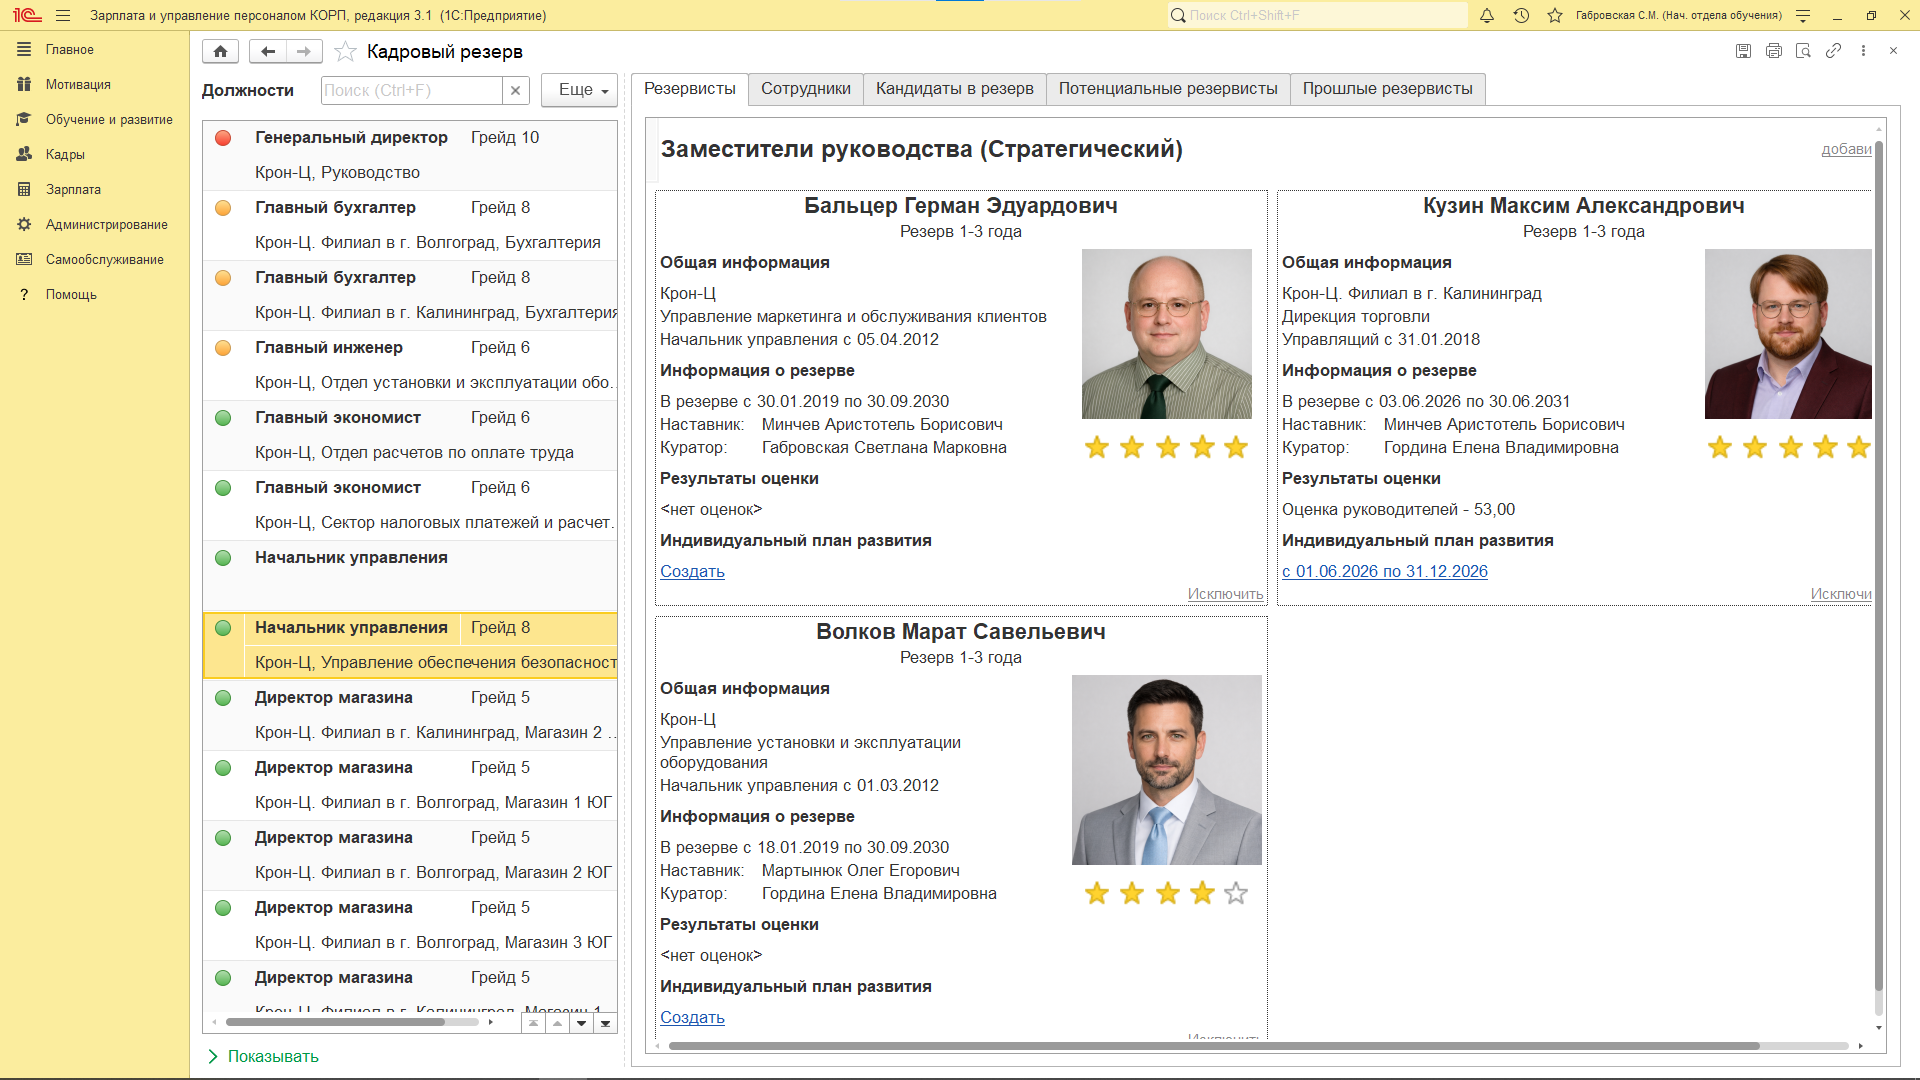
Task: Open history clock icon
Action: coord(1521,15)
